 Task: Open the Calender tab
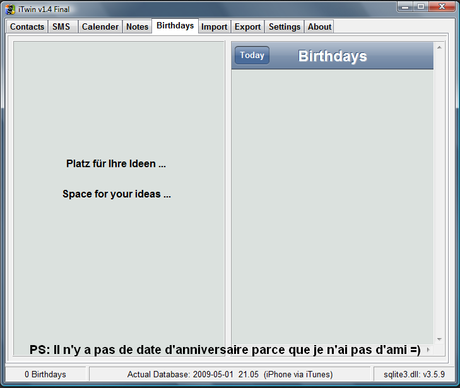[x=100, y=27]
